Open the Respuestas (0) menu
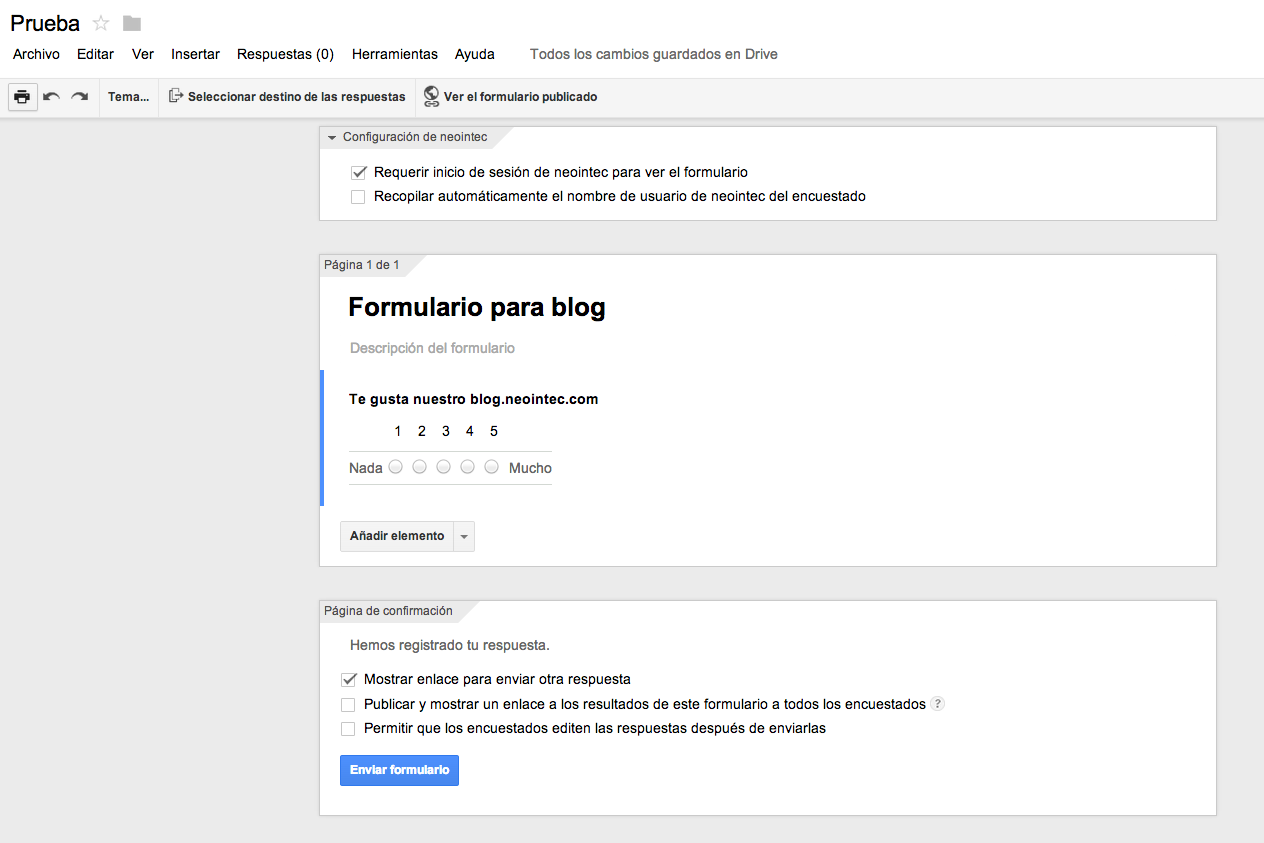The image size is (1264, 843). click(285, 54)
